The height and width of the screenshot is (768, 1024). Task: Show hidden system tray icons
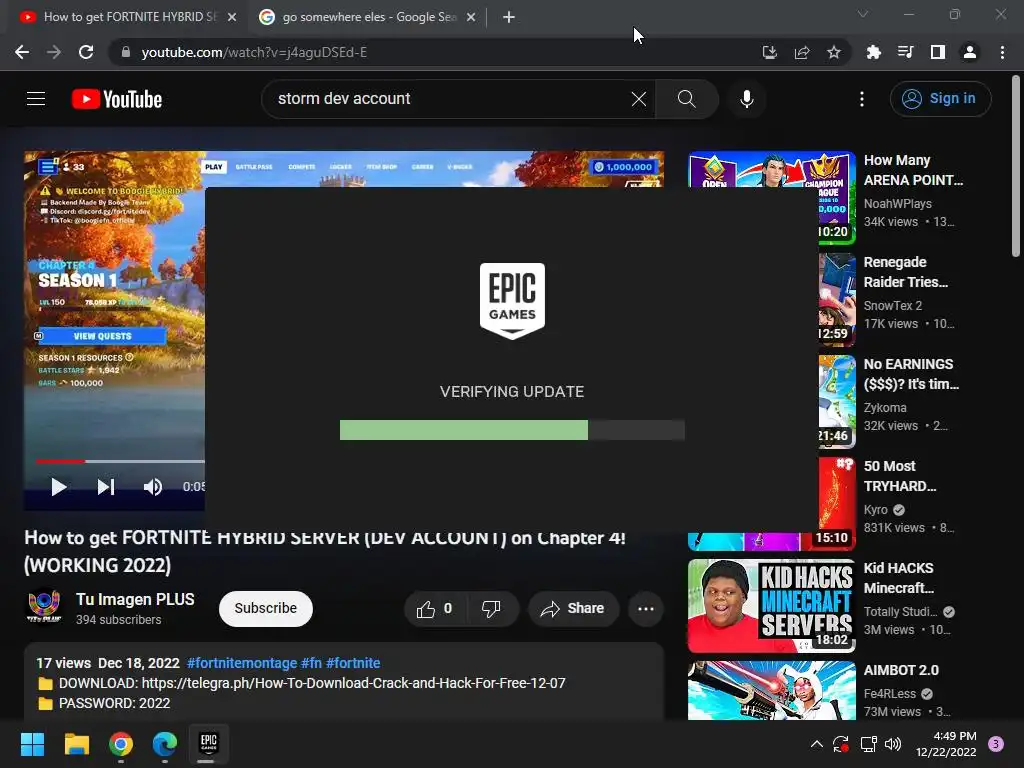click(x=816, y=744)
